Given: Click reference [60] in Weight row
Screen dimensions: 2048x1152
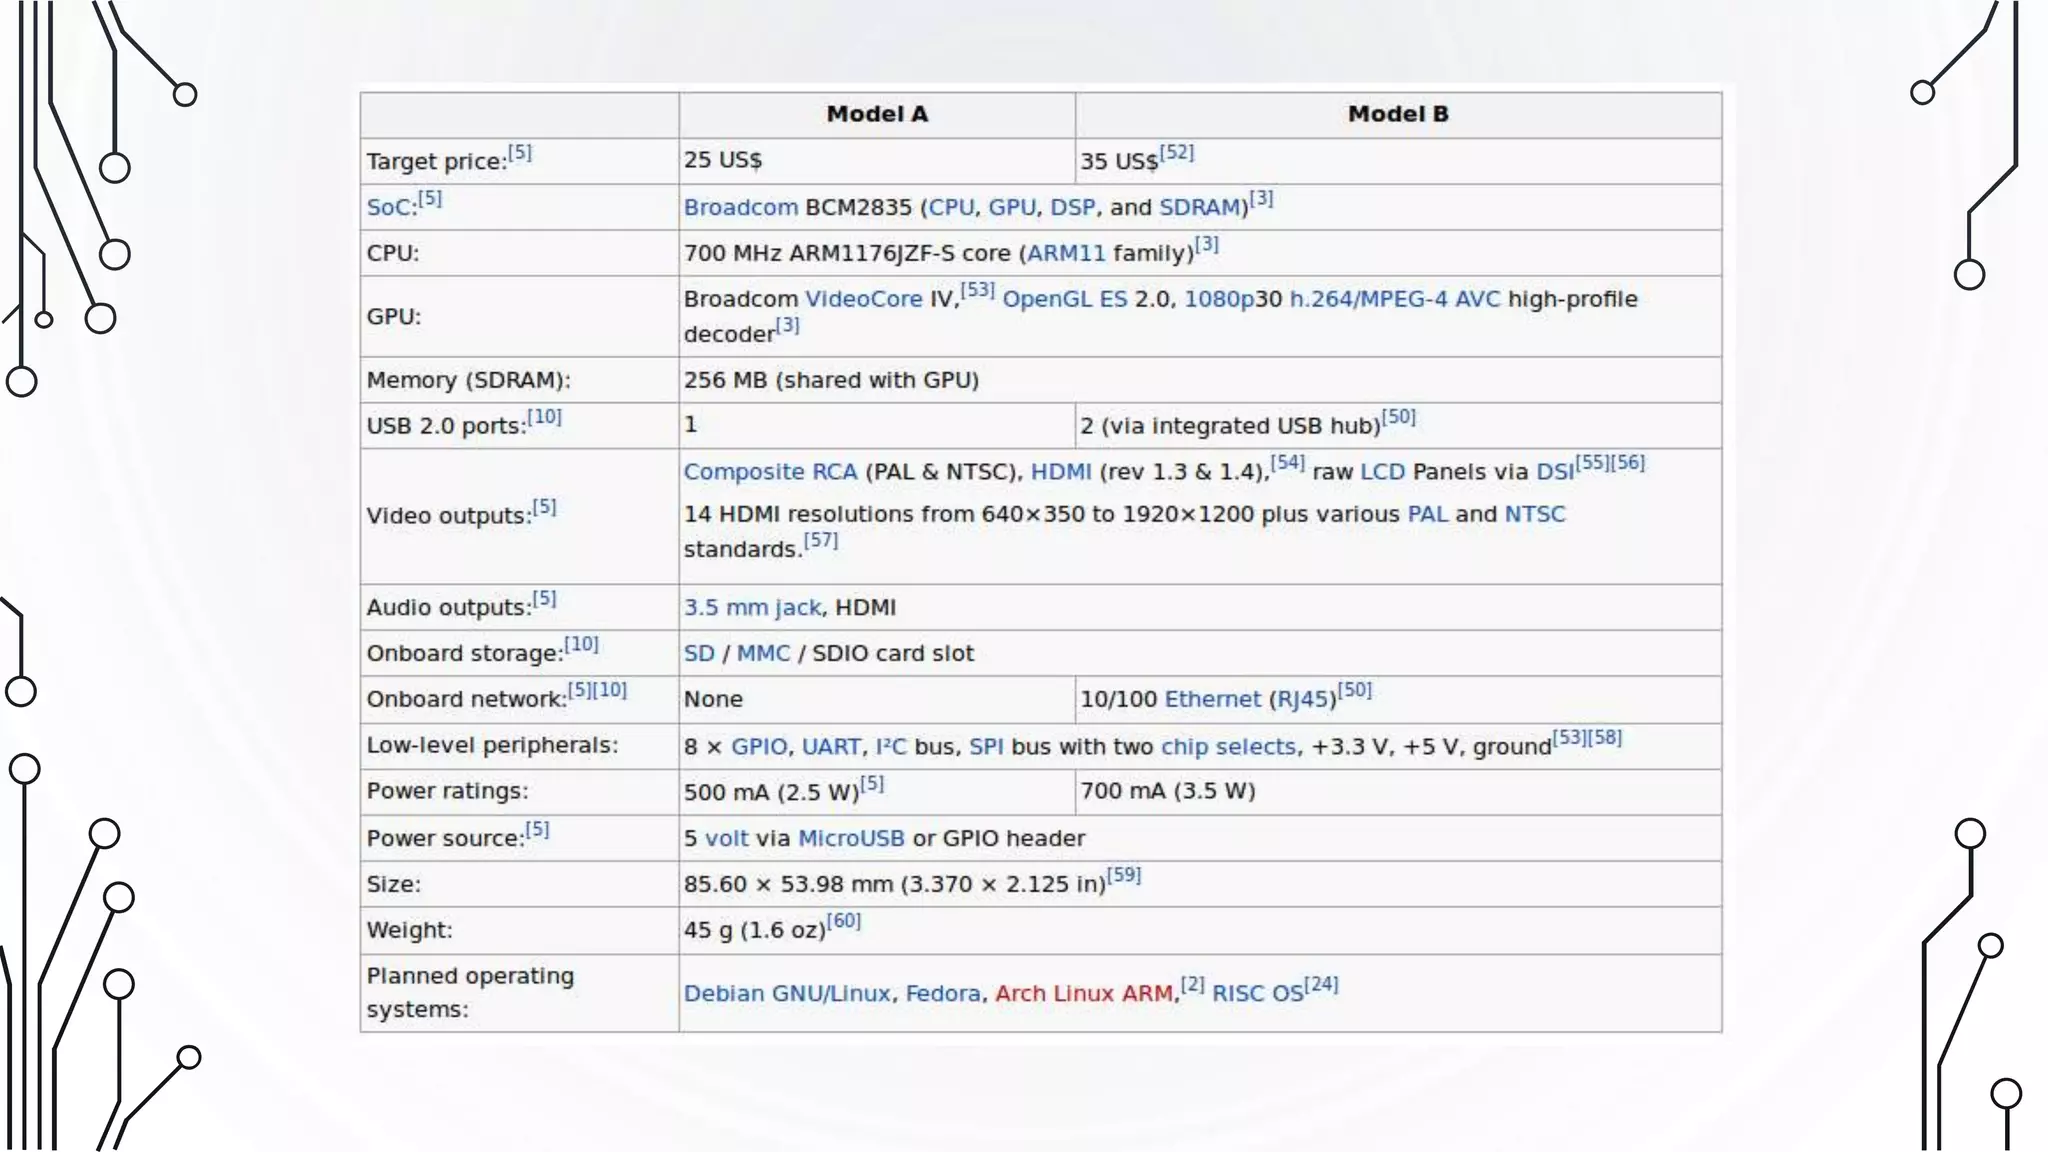Looking at the screenshot, I should coord(844,921).
